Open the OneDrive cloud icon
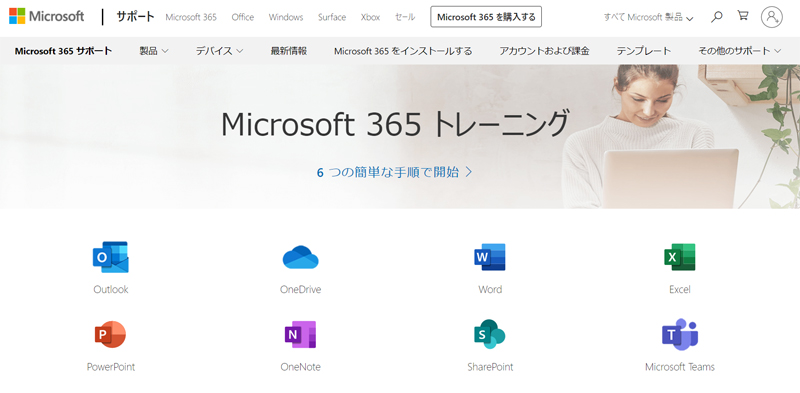This screenshot has height=393, width=800. pos(301,257)
